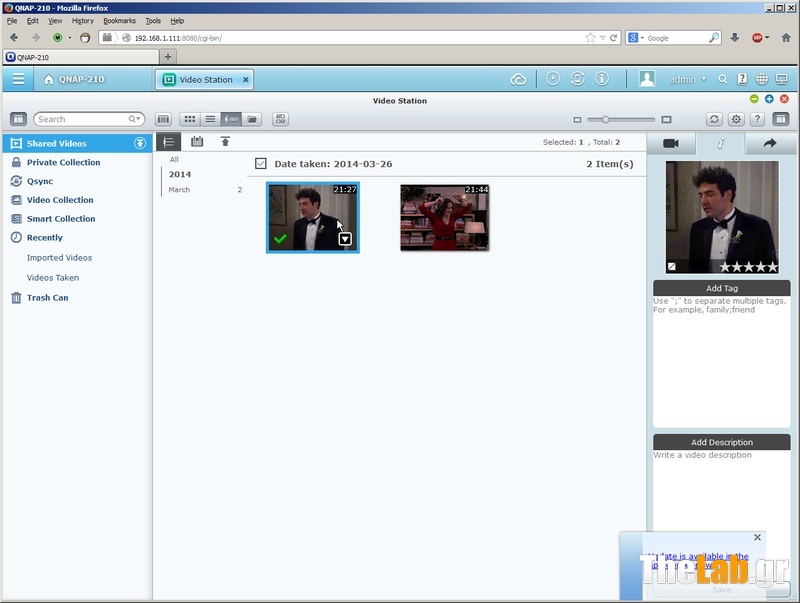Show Imported Videos
The width and height of the screenshot is (800, 603).
pyautogui.click(x=59, y=258)
